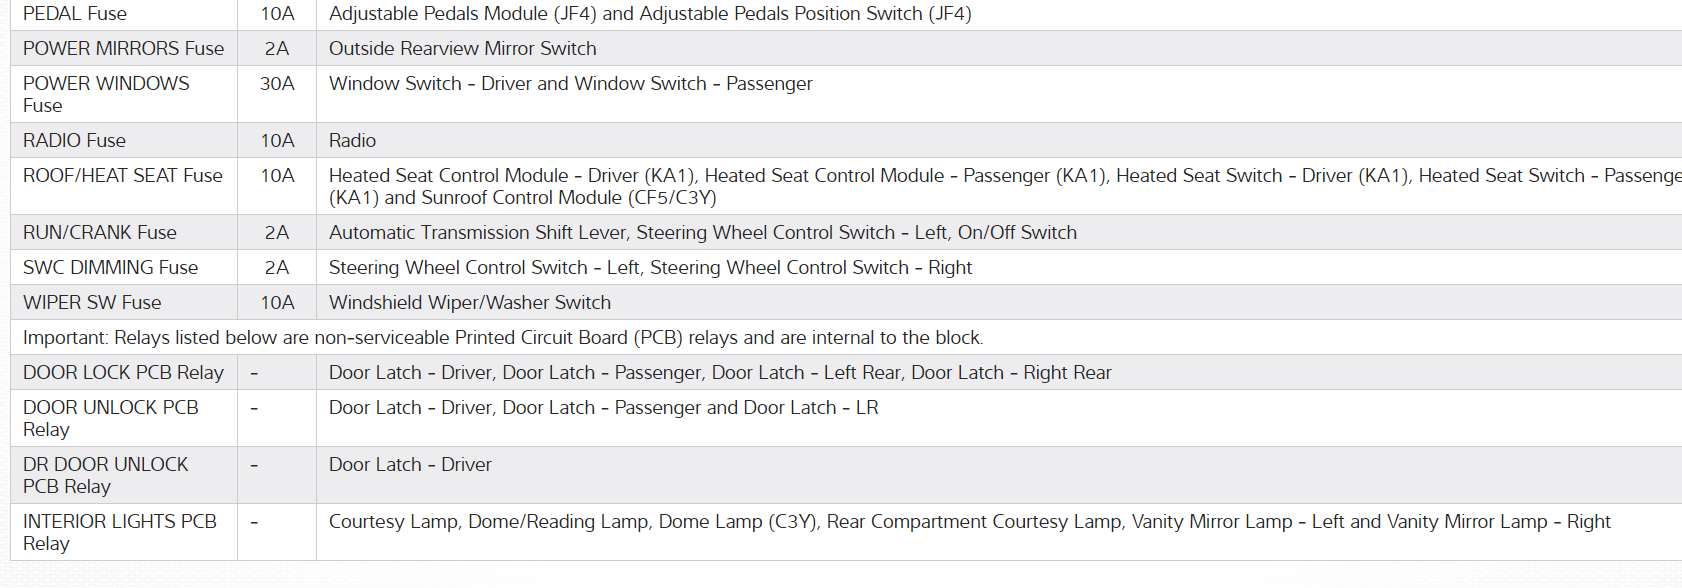Image resolution: width=1682 pixels, height=588 pixels.
Task: Click the Courtesy Lamp, Dome/Reading Lamp description
Action: (x=969, y=522)
